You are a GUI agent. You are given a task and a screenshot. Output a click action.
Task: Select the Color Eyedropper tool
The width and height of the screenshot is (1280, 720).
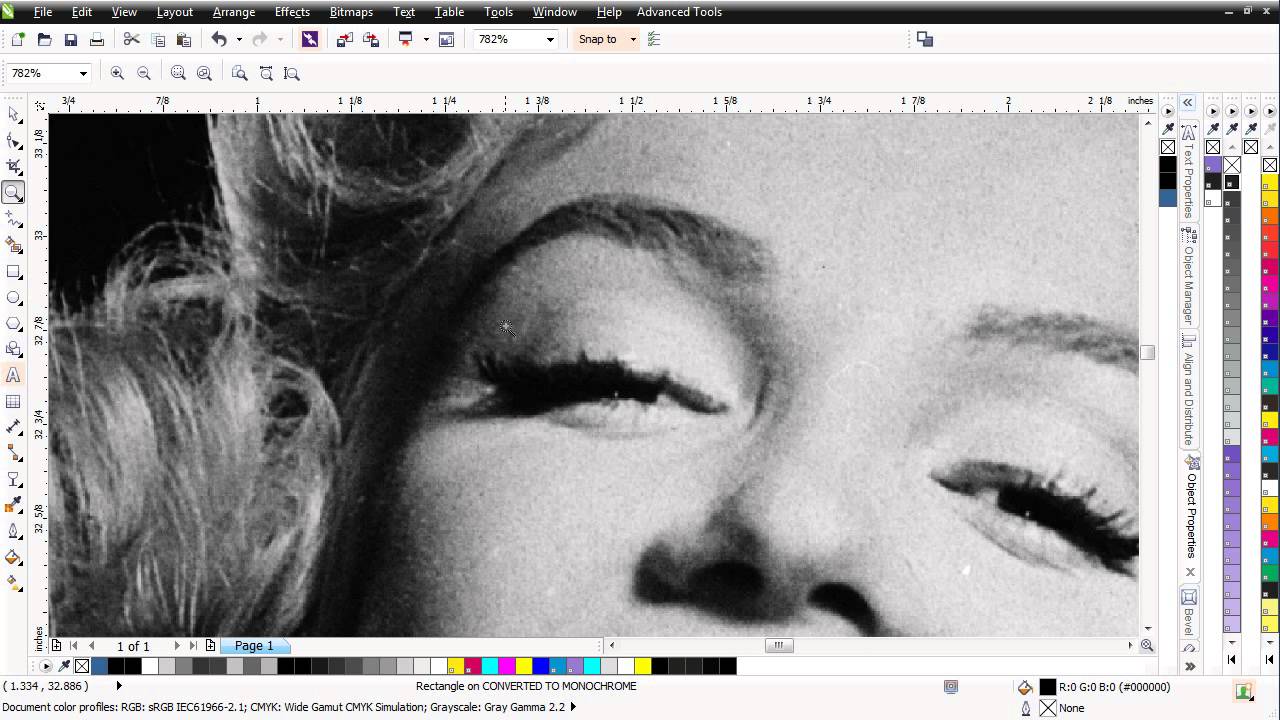[14, 505]
